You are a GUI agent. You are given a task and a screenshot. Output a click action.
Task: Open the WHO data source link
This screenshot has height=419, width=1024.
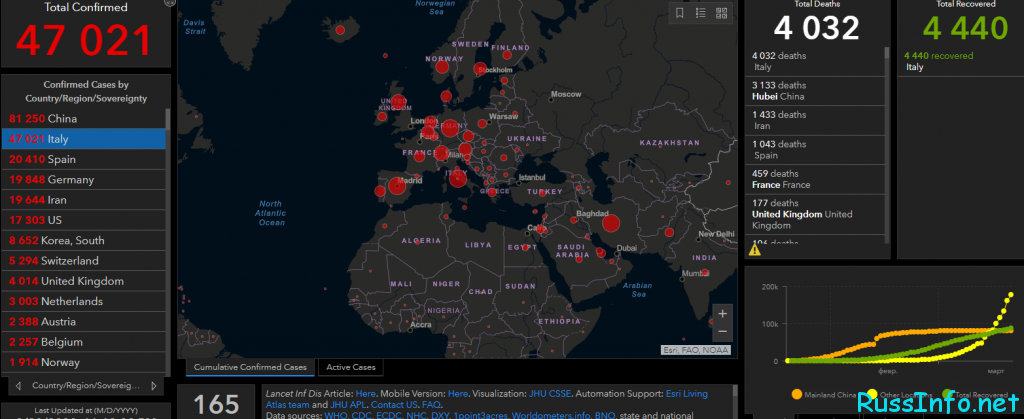click(x=335, y=416)
